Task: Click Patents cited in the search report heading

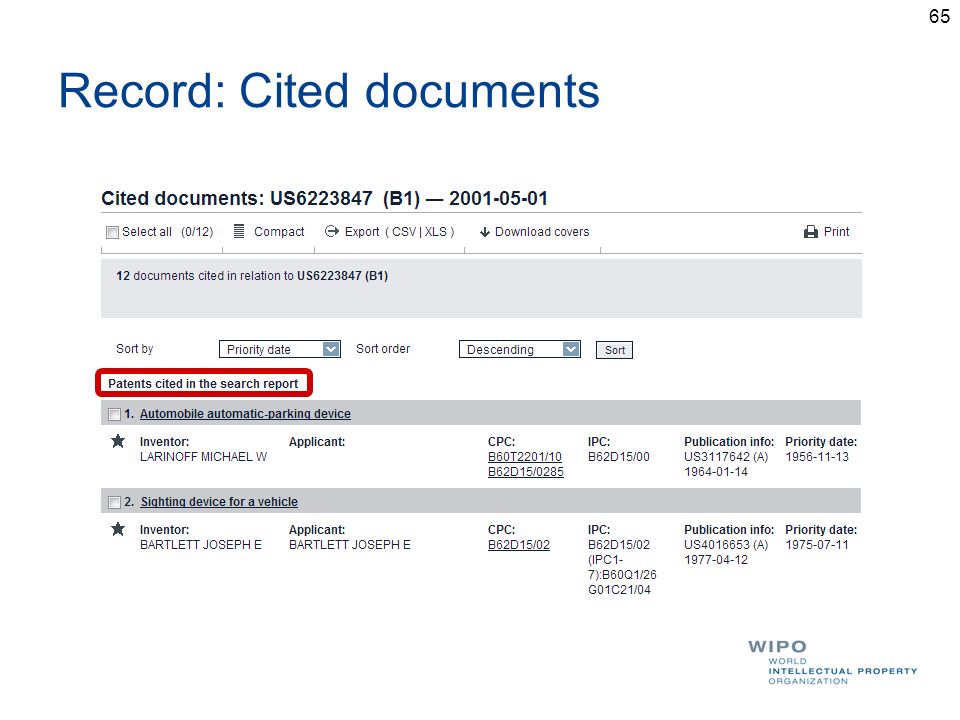Action: tap(203, 384)
